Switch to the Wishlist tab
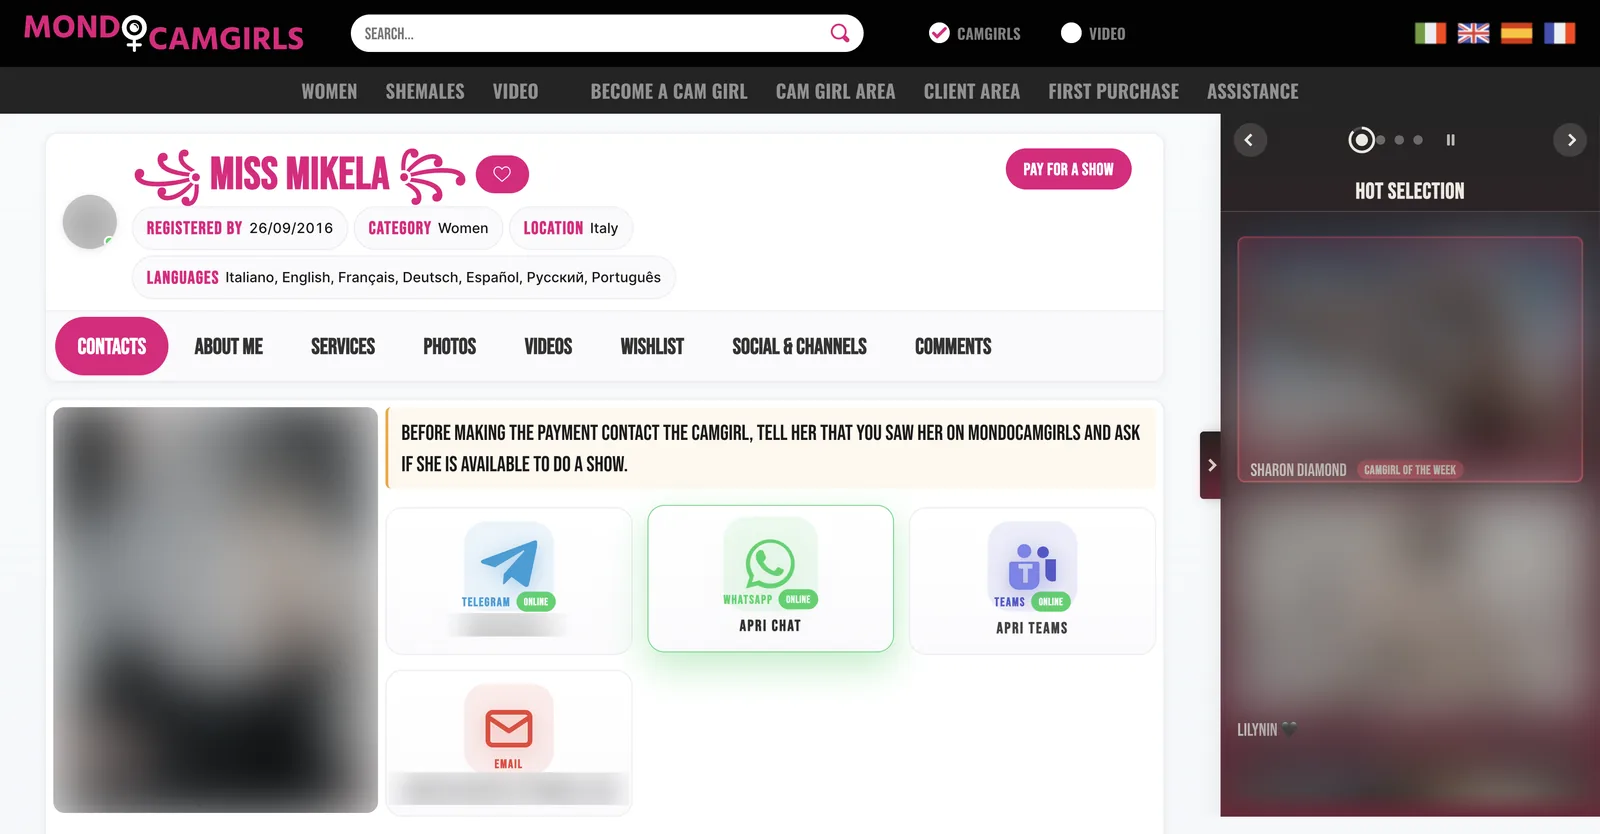 (x=652, y=346)
